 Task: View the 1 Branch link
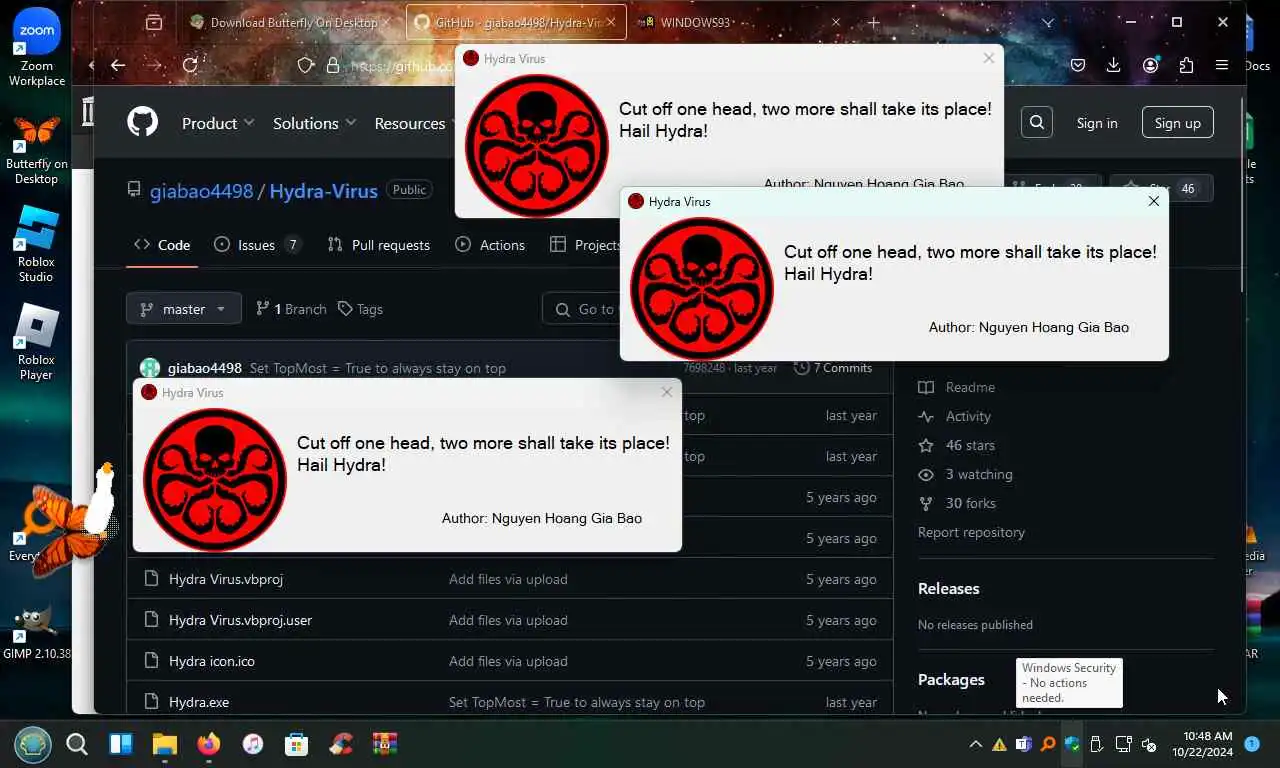click(292, 309)
